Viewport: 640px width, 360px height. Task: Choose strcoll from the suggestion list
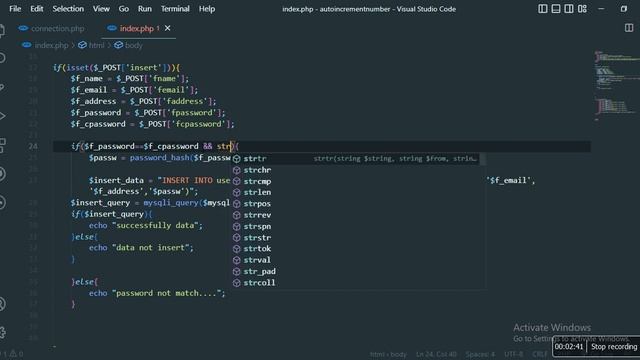click(x=355, y=282)
